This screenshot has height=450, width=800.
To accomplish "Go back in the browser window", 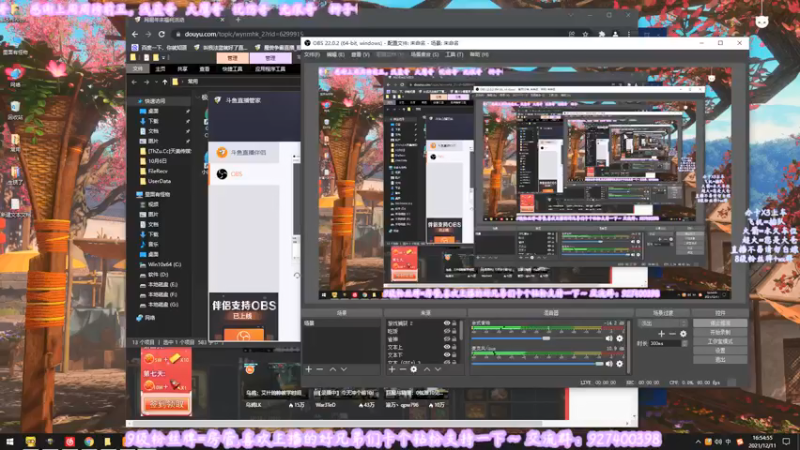I will (x=135, y=34).
